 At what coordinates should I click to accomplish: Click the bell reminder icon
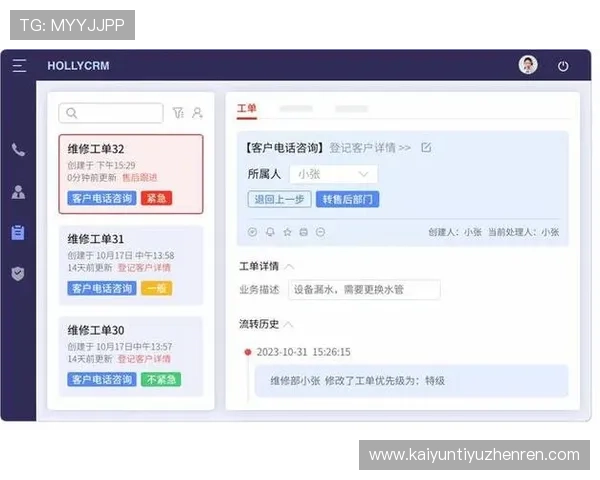(x=270, y=232)
